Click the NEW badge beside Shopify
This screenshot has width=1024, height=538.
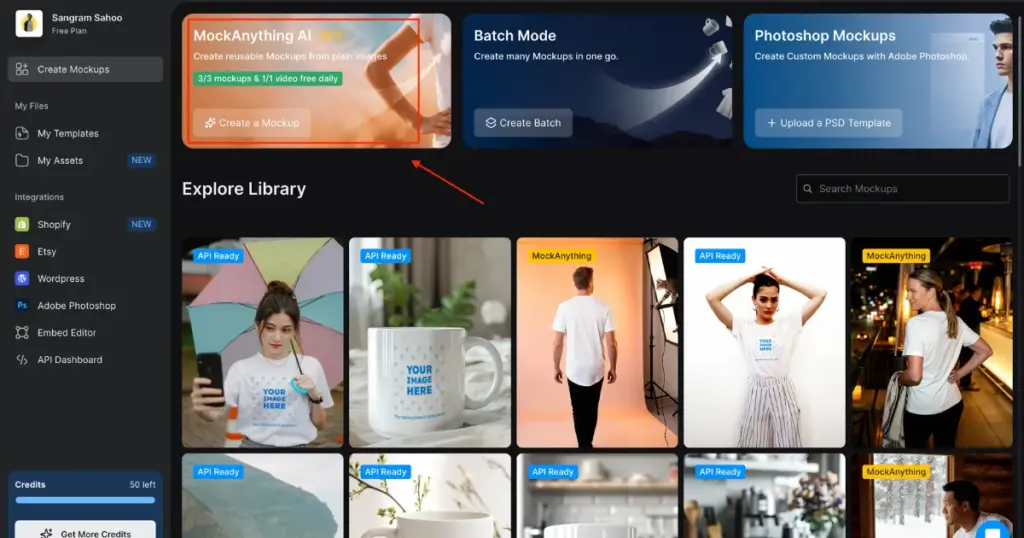[141, 224]
